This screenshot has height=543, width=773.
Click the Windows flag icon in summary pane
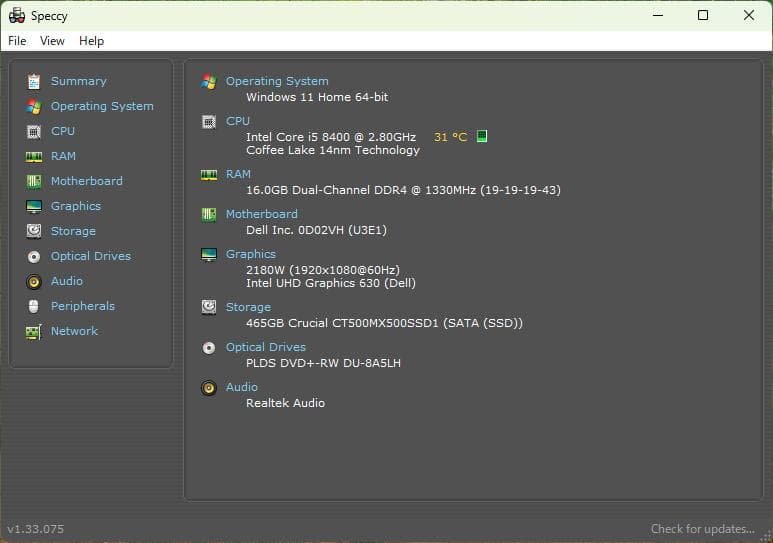pyautogui.click(x=209, y=82)
